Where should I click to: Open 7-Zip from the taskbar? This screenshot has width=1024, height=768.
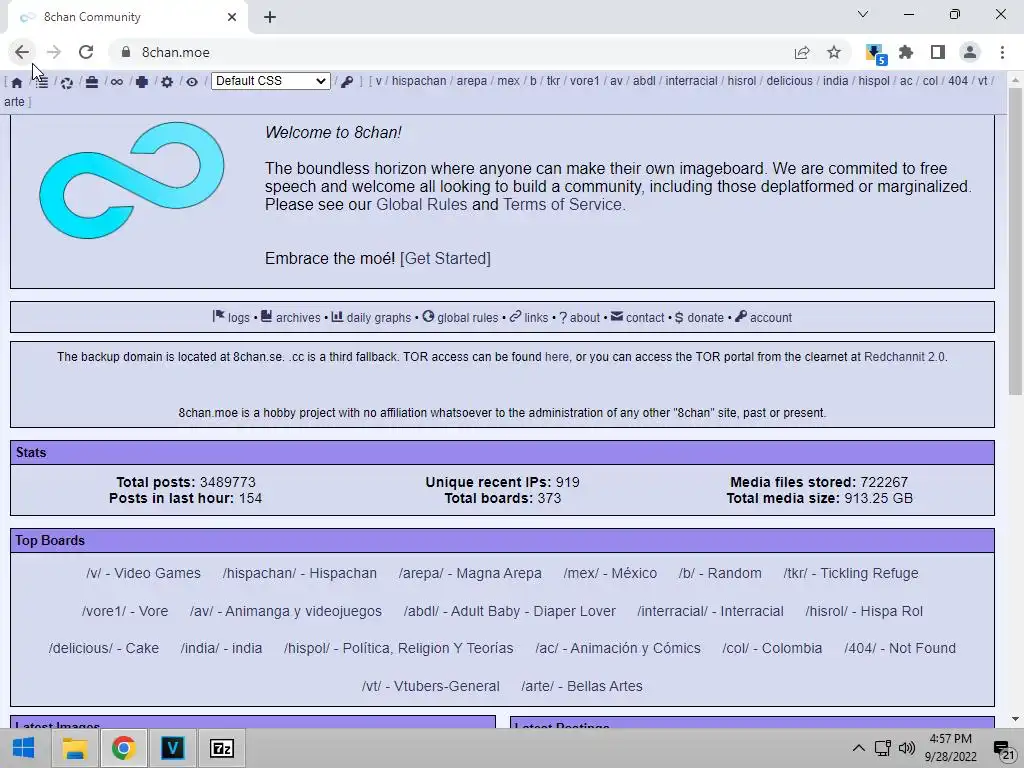pos(221,748)
